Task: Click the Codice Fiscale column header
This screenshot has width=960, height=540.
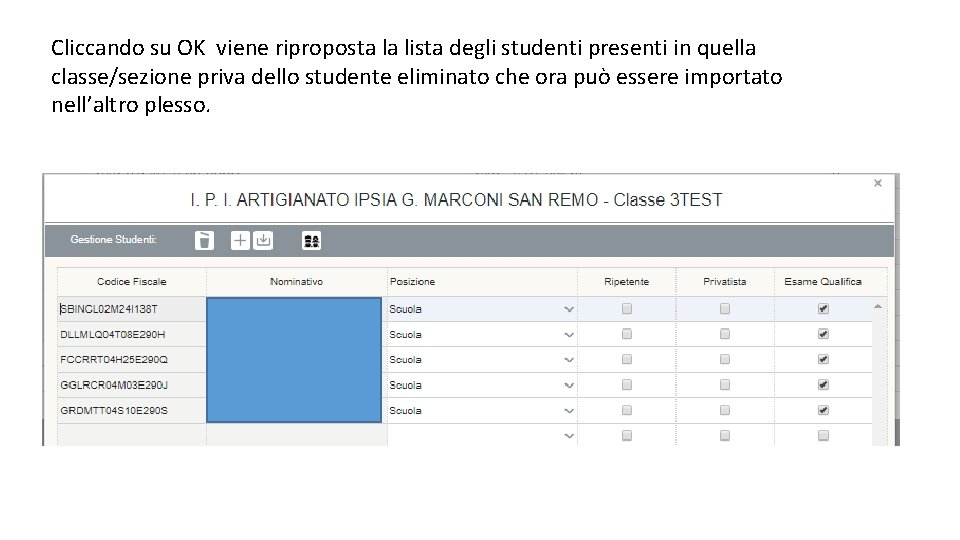Action: click(x=132, y=282)
